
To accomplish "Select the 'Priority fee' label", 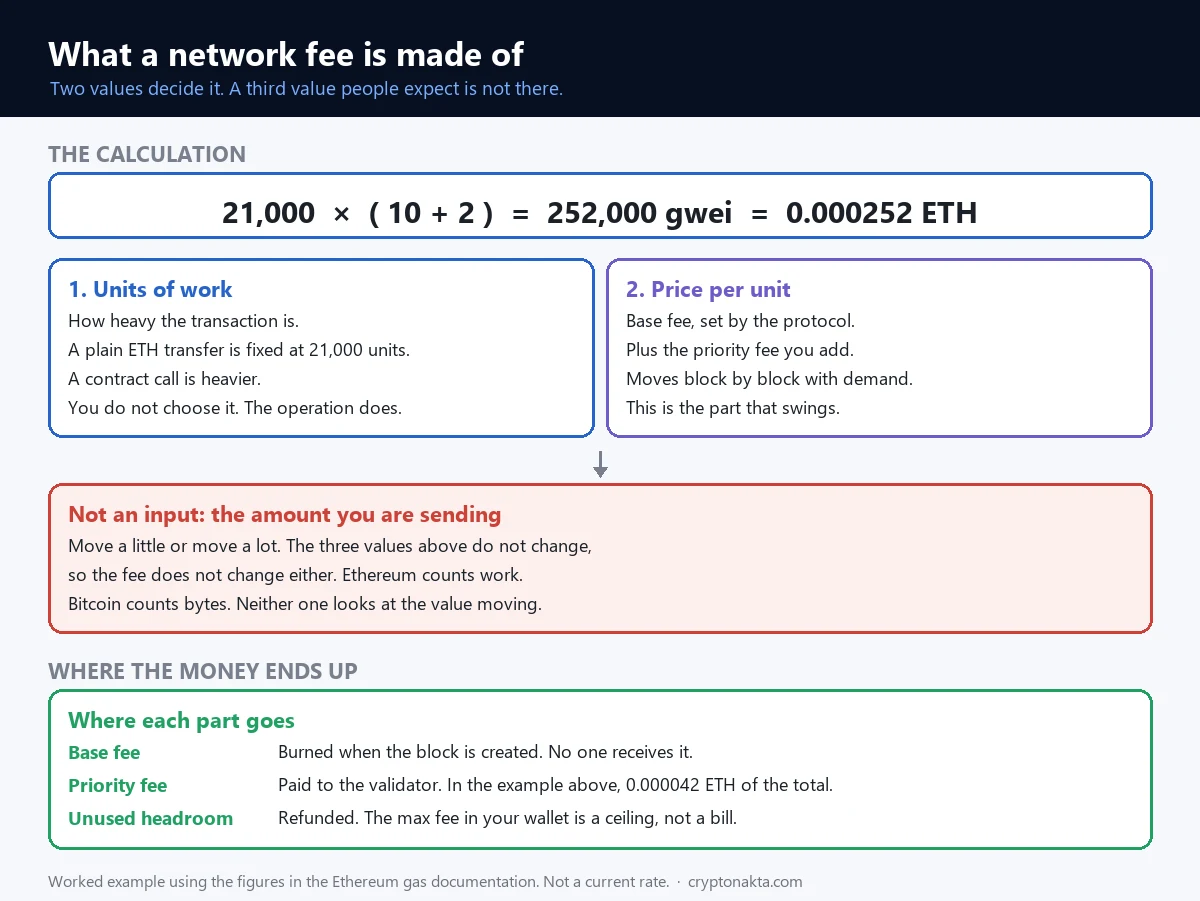I will pos(117,786).
